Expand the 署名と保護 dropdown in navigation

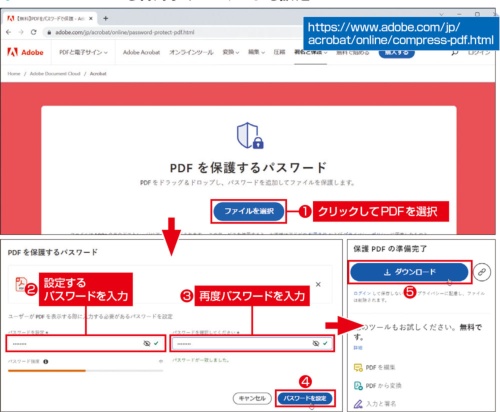[310, 52]
